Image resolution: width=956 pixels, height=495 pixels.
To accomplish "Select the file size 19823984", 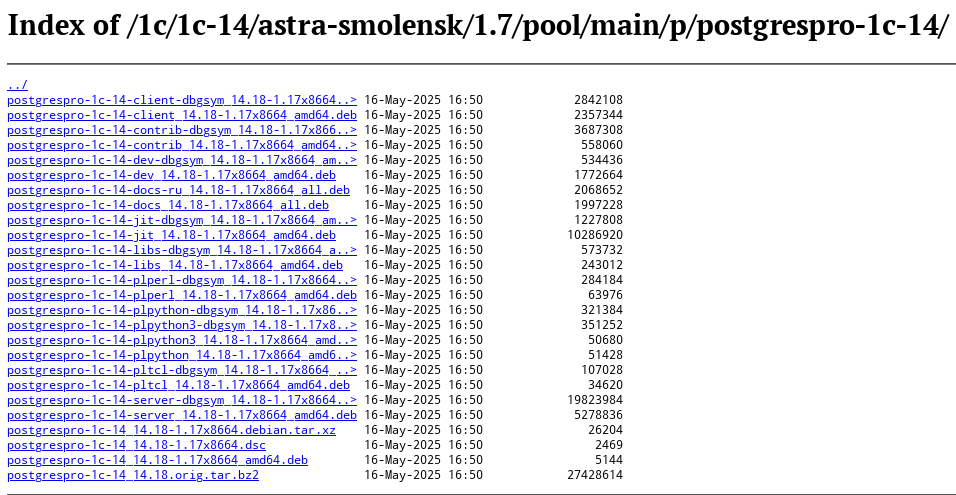I will coord(595,400).
